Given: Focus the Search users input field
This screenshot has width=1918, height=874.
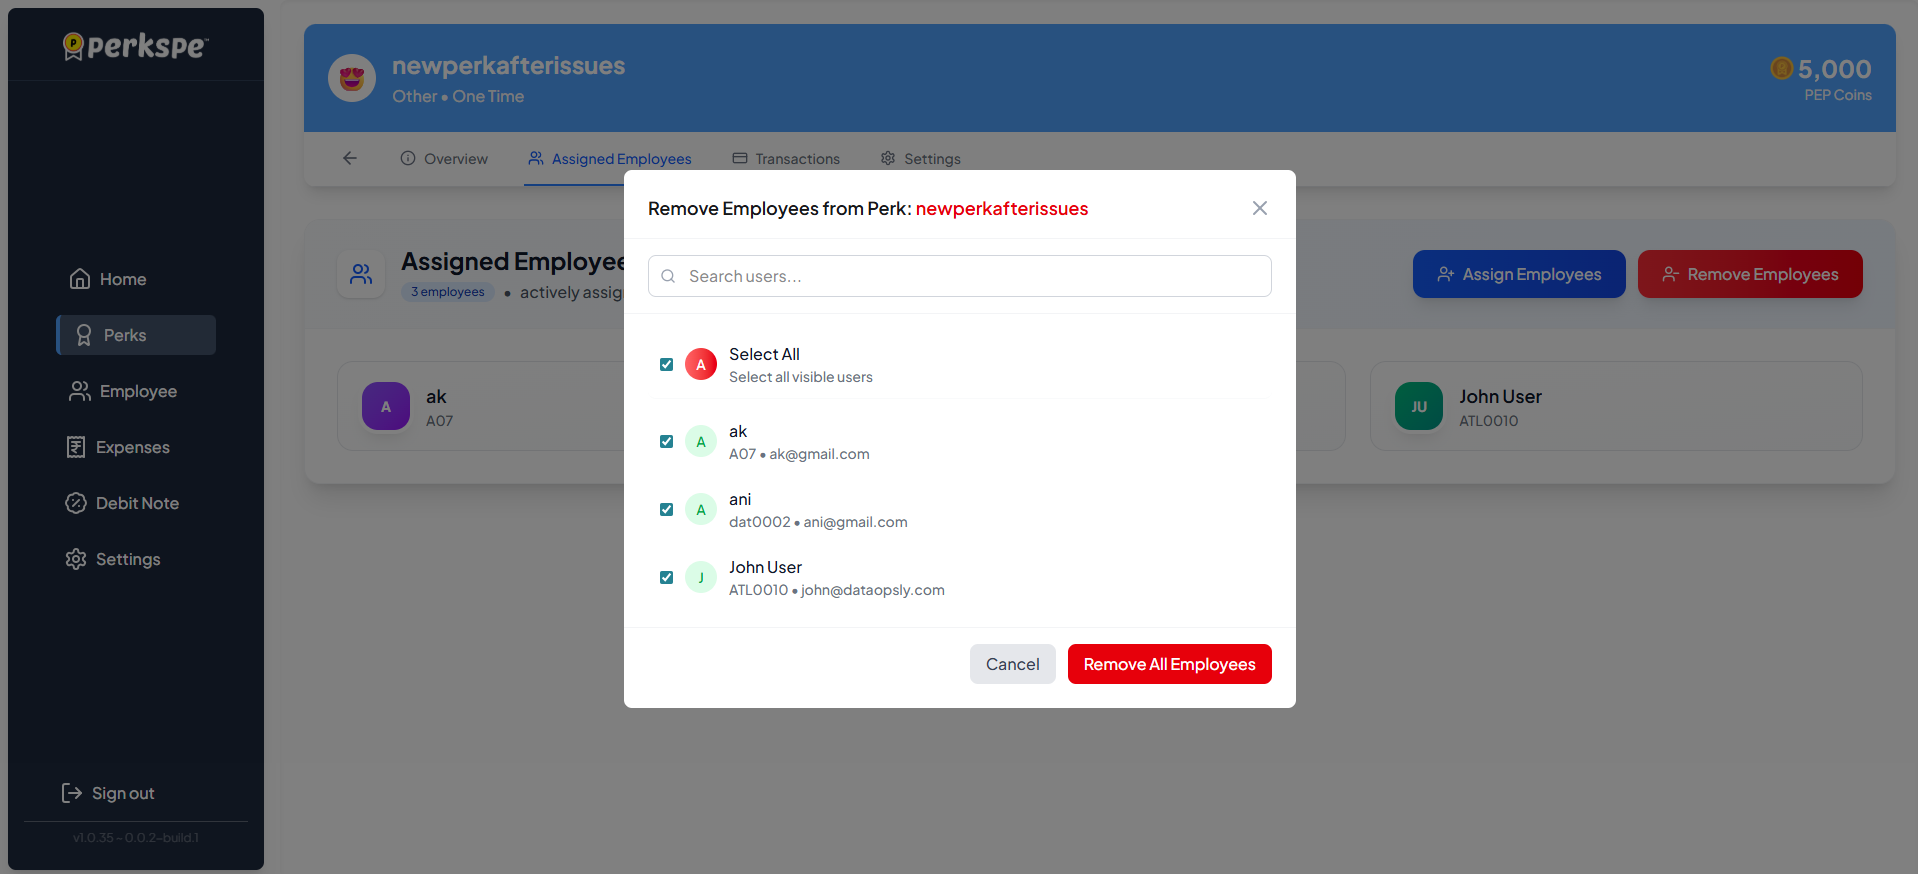Looking at the screenshot, I should (x=960, y=276).
